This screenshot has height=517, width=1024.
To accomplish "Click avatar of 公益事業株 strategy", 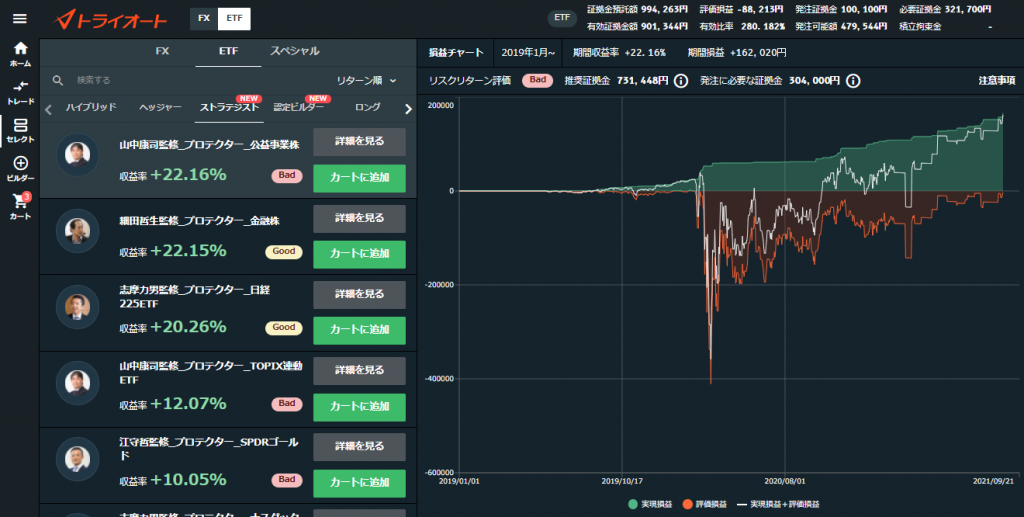I will pos(77,155).
